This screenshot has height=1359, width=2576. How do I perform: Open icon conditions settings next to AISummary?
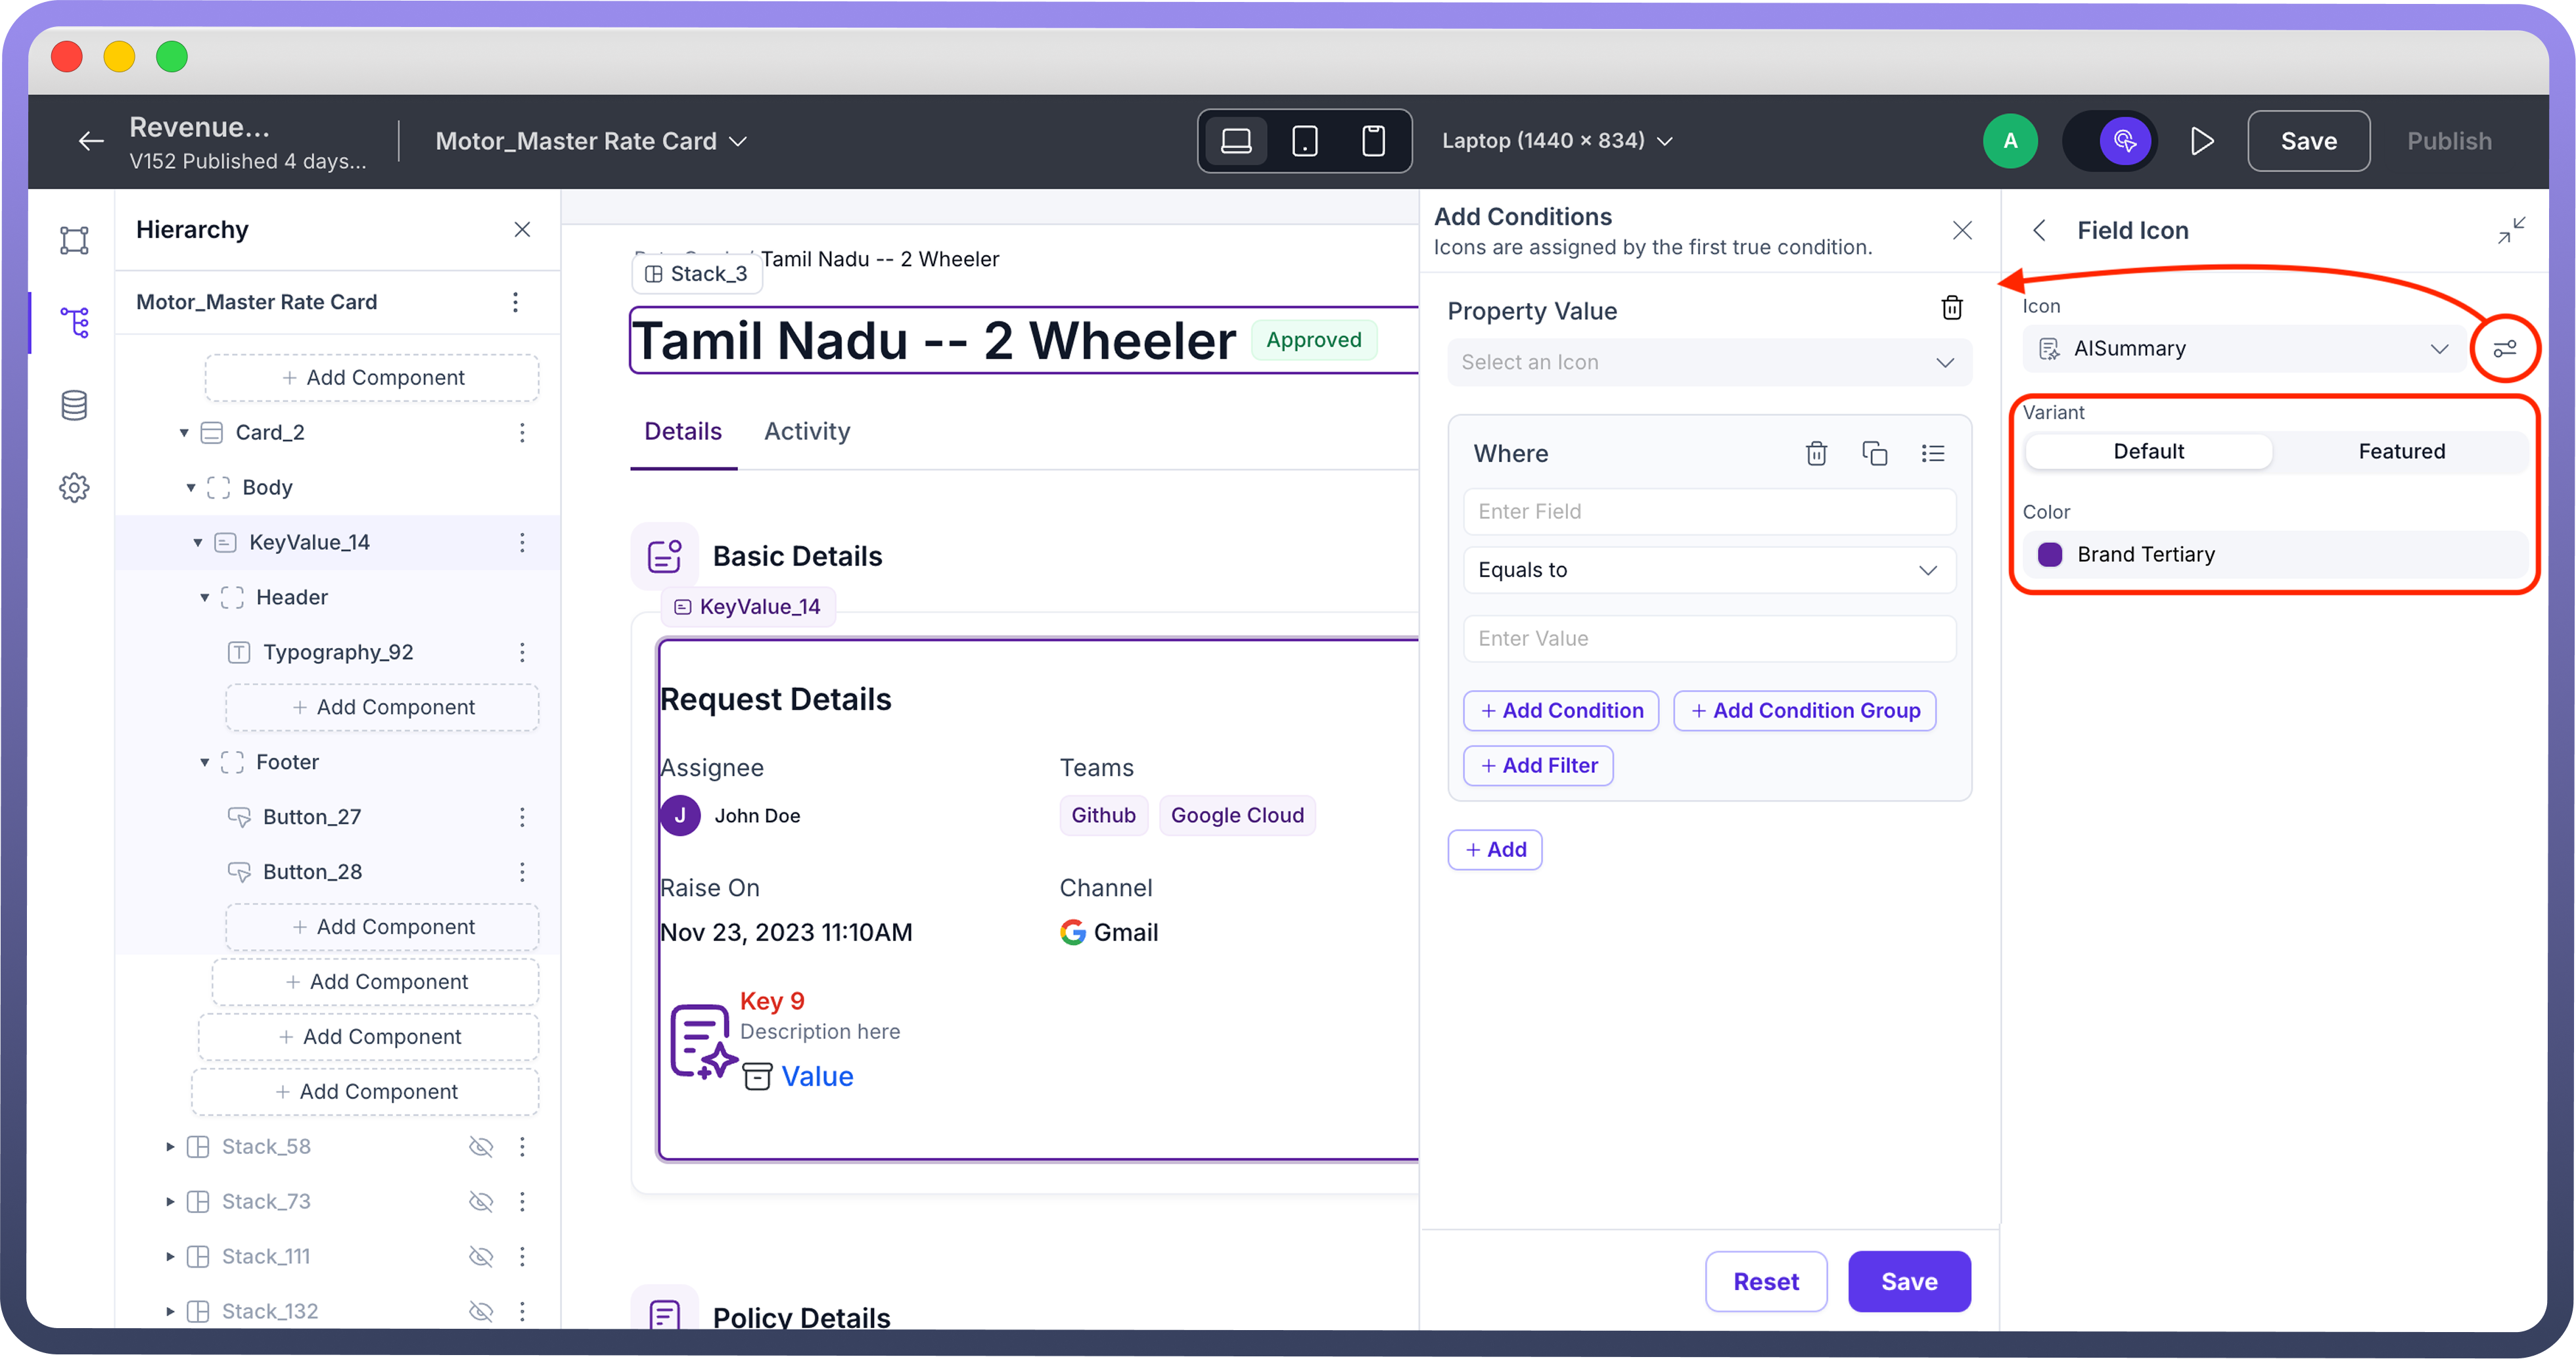point(2504,349)
